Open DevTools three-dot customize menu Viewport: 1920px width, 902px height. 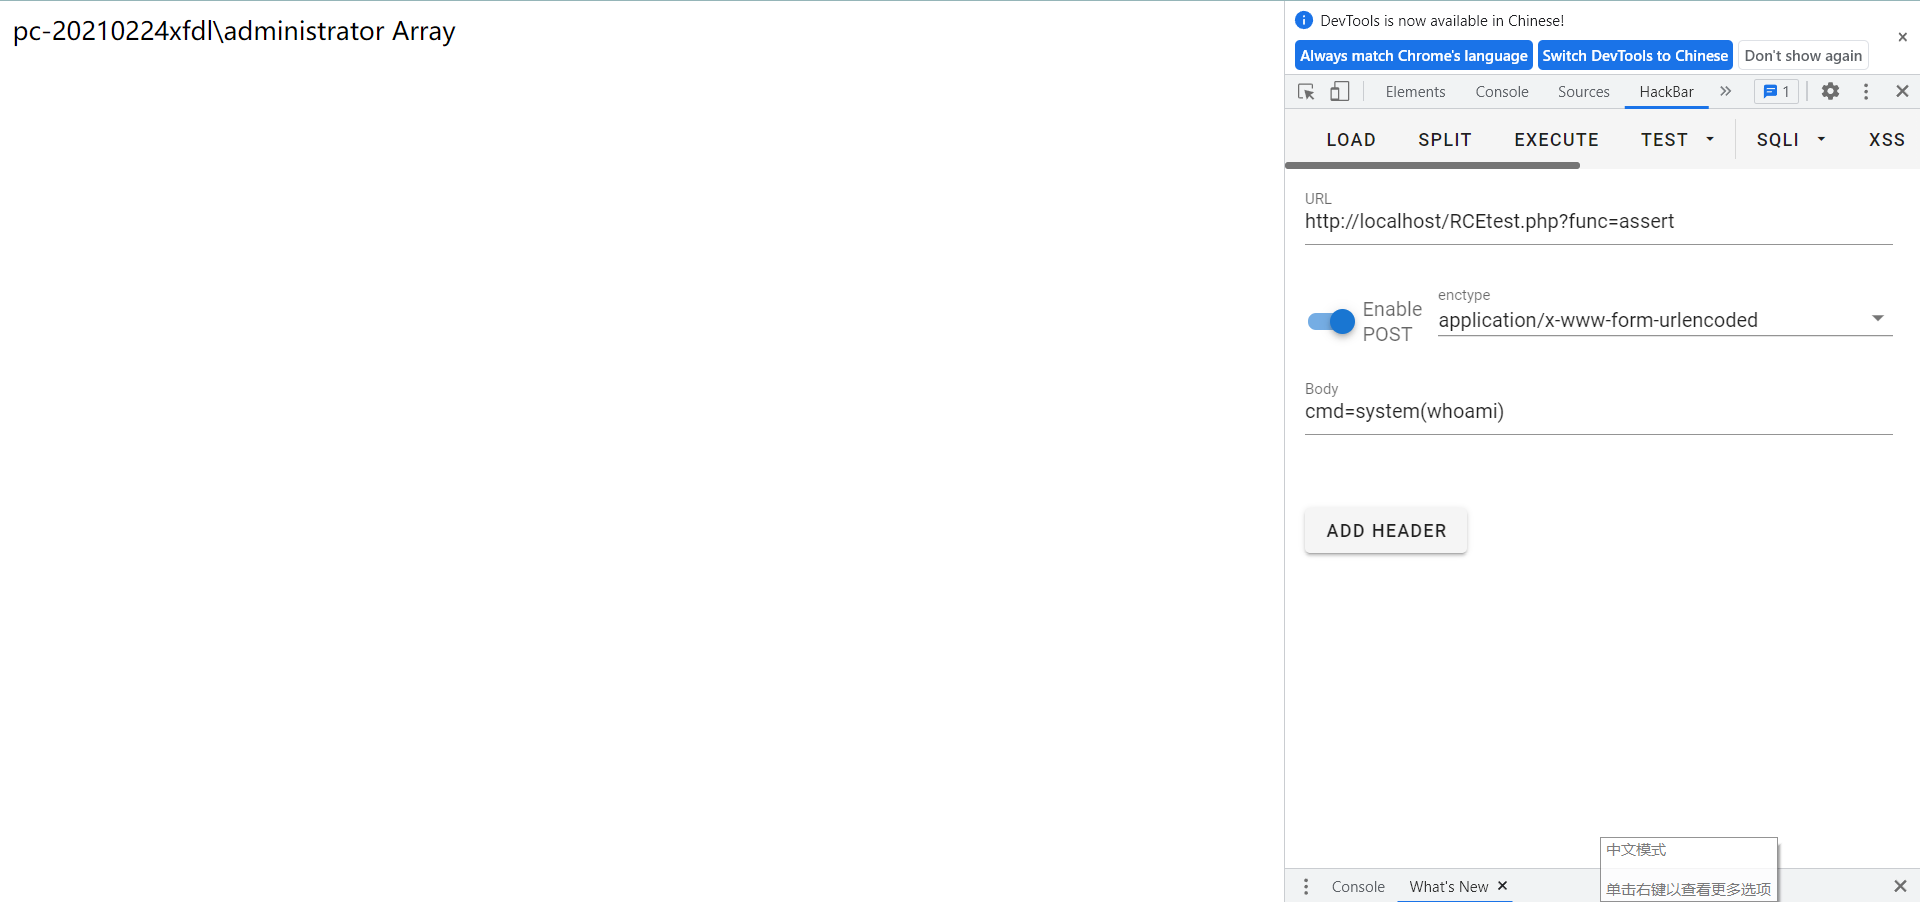[1866, 91]
